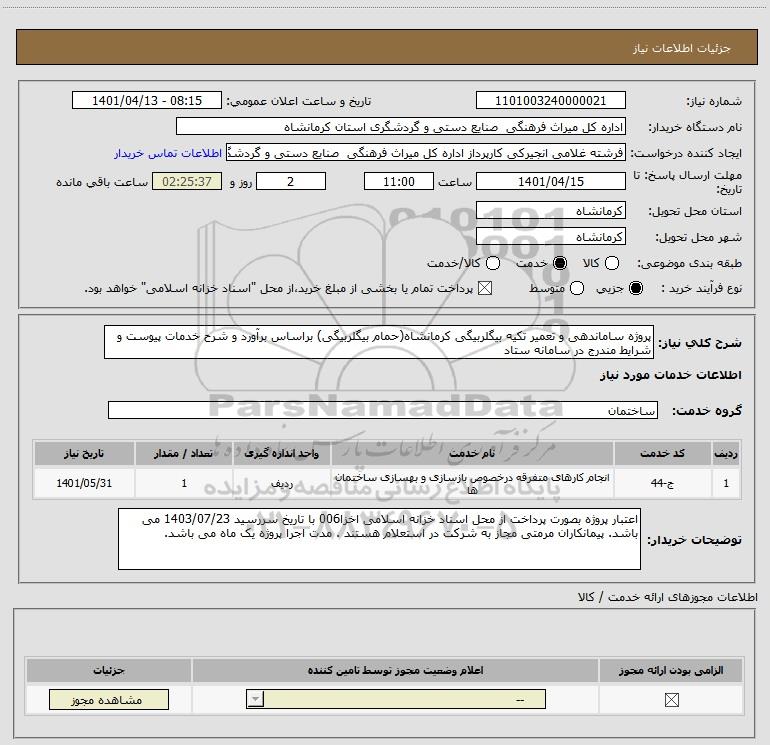Click the need number field 1101003240000021
770x745 pixels.
[550, 100]
